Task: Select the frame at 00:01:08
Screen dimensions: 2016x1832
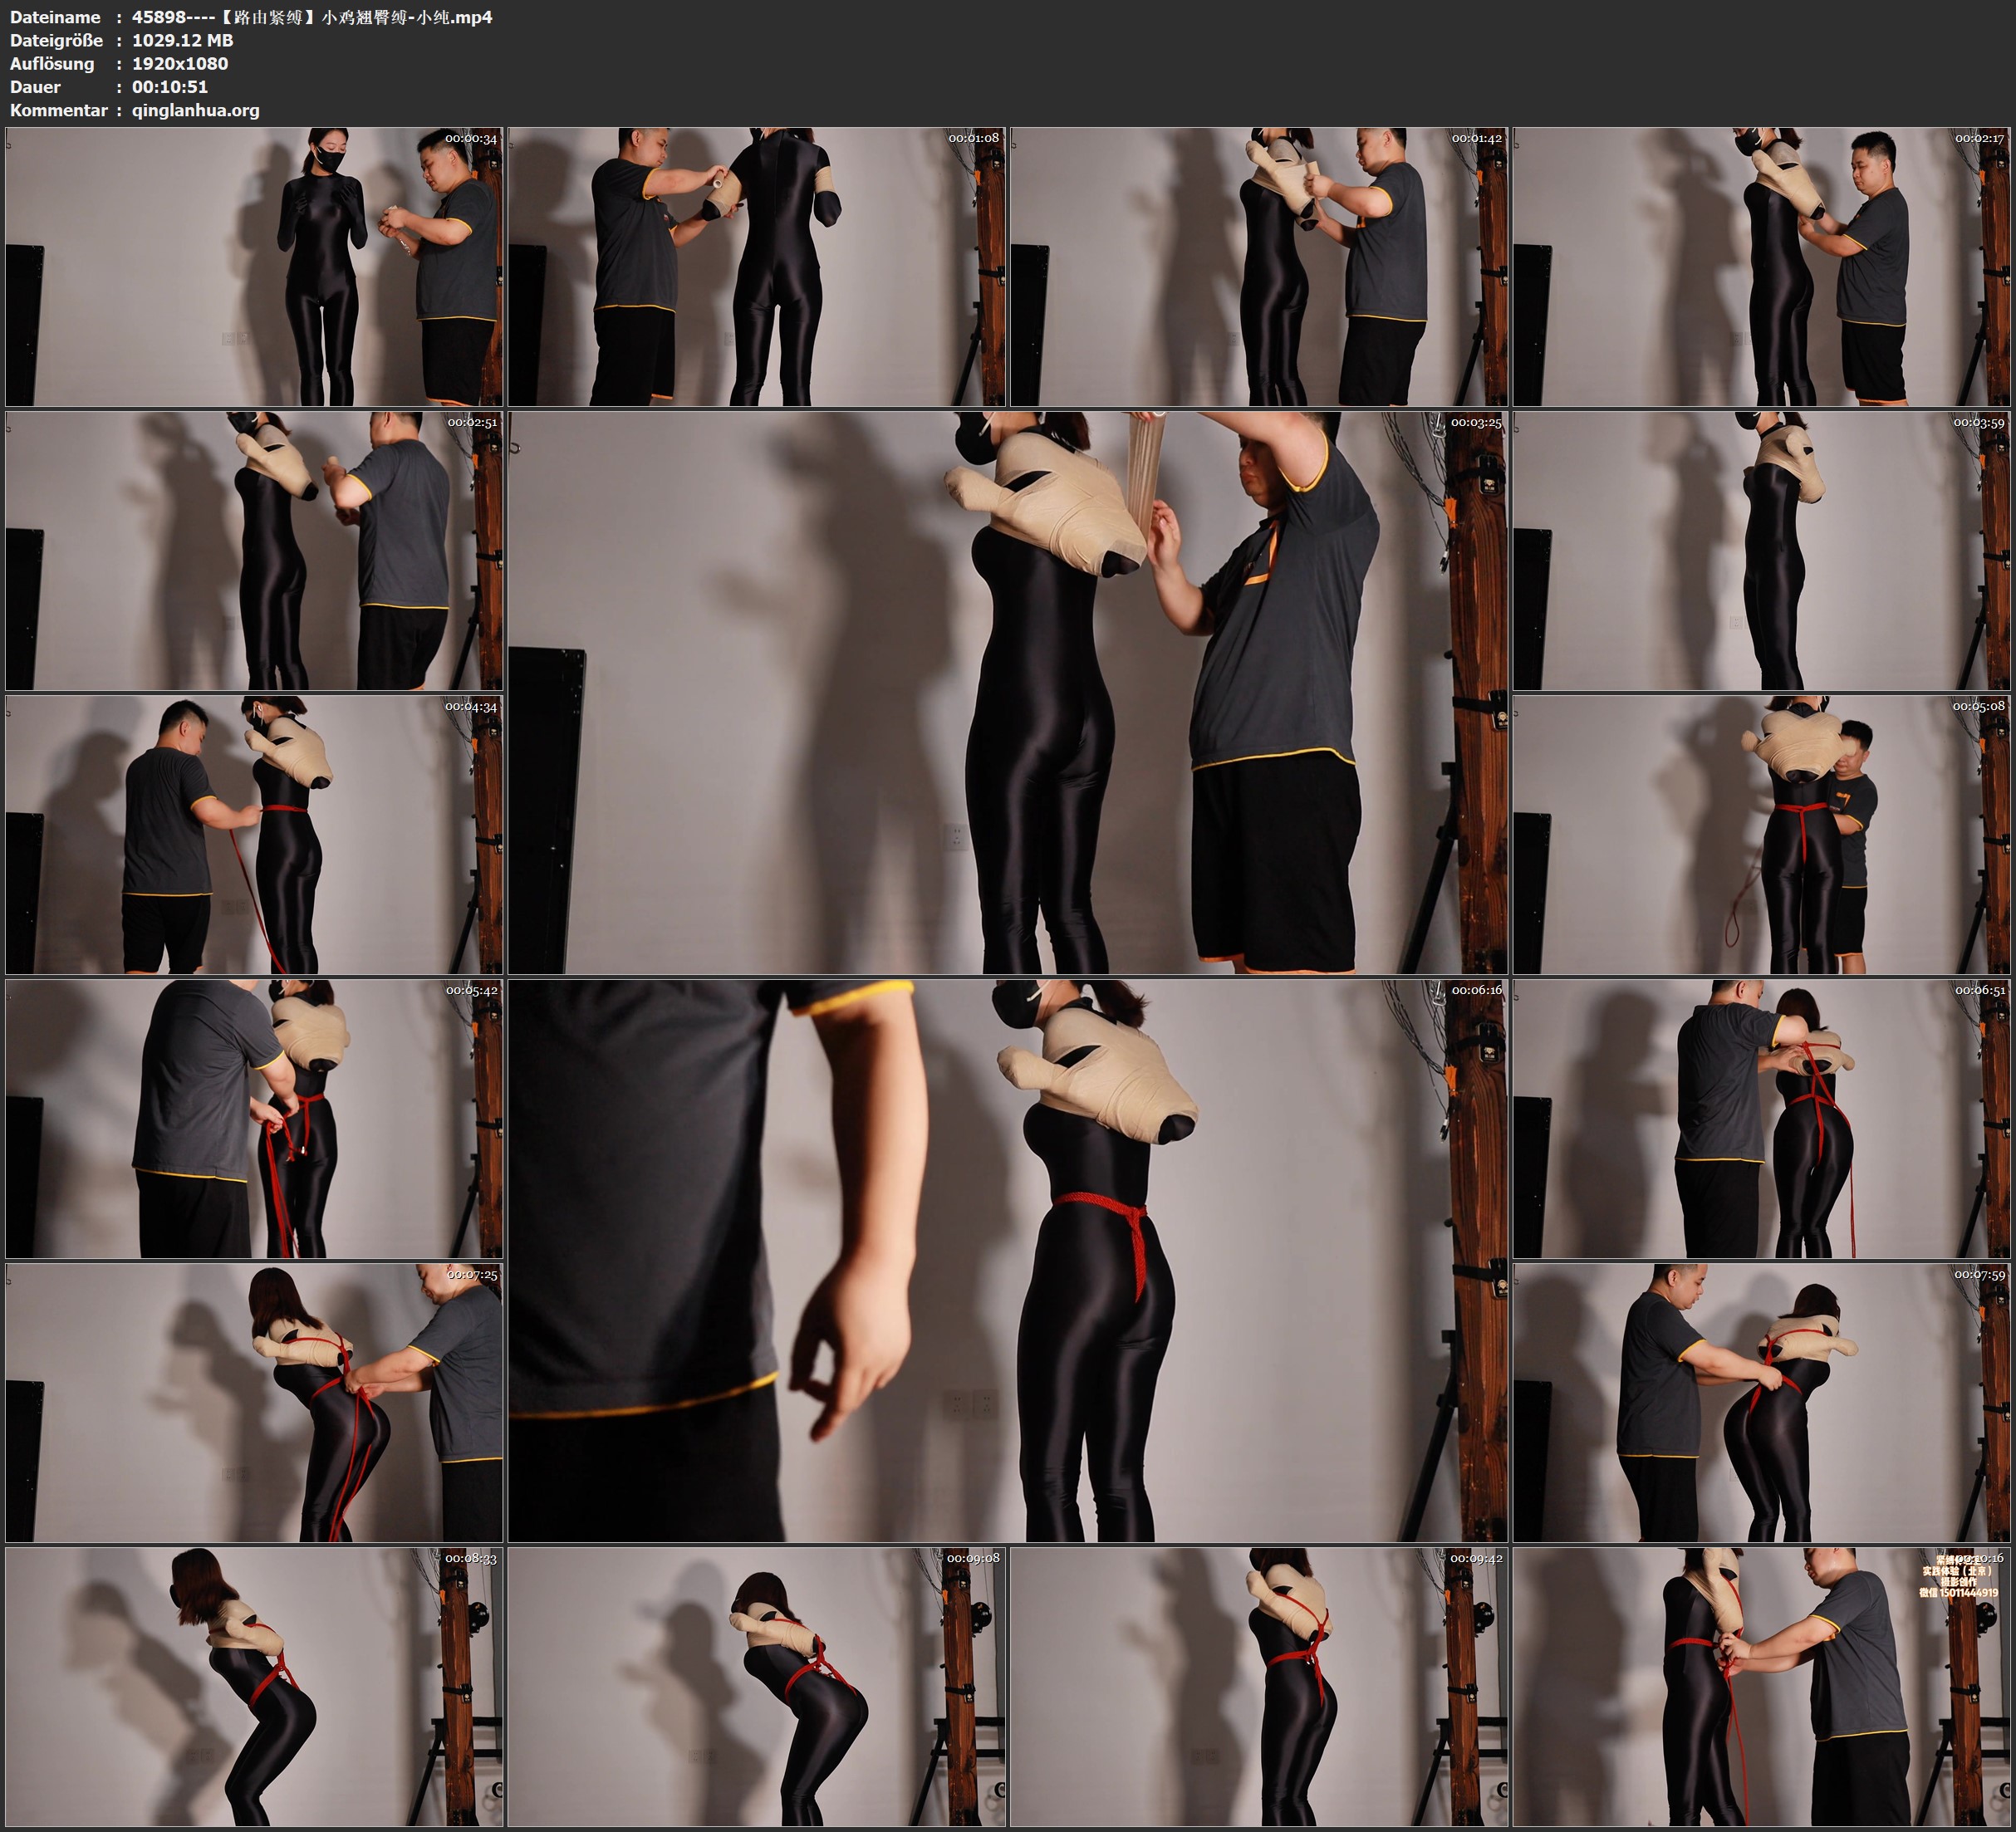Action: [757, 266]
